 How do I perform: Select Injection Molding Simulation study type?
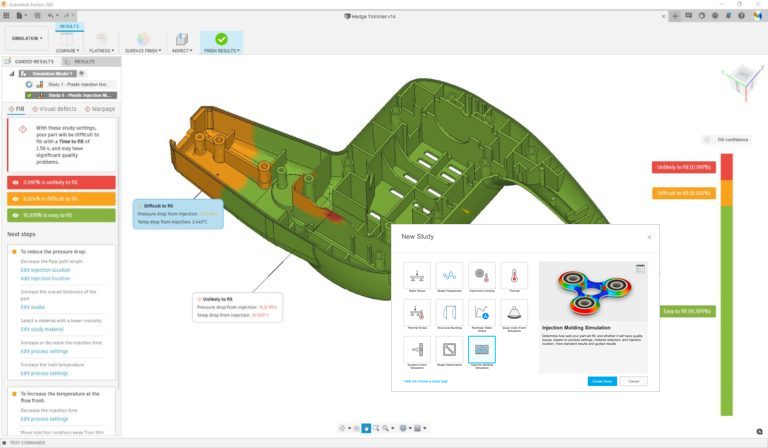tap(482, 352)
